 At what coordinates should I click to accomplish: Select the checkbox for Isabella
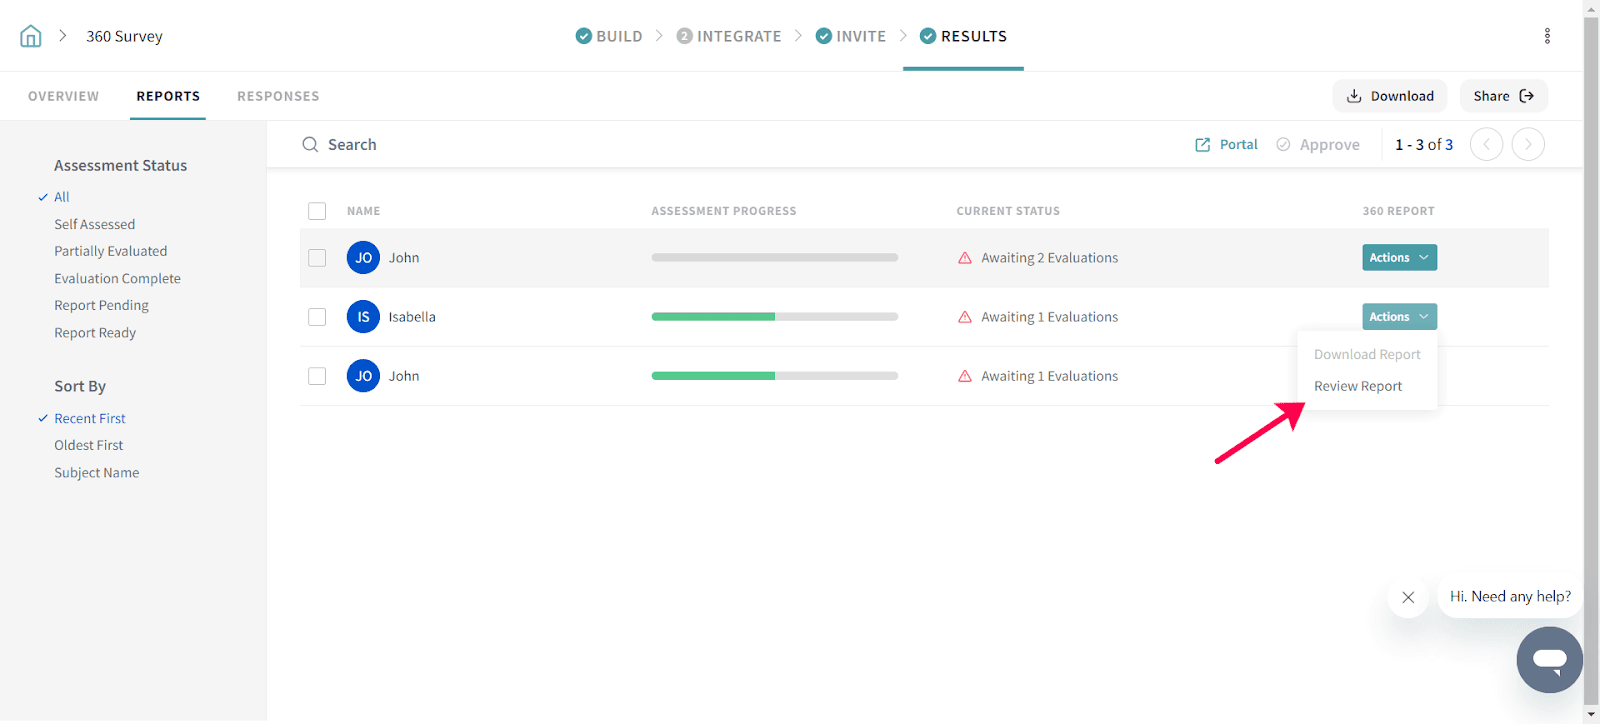(x=317, y=317)
